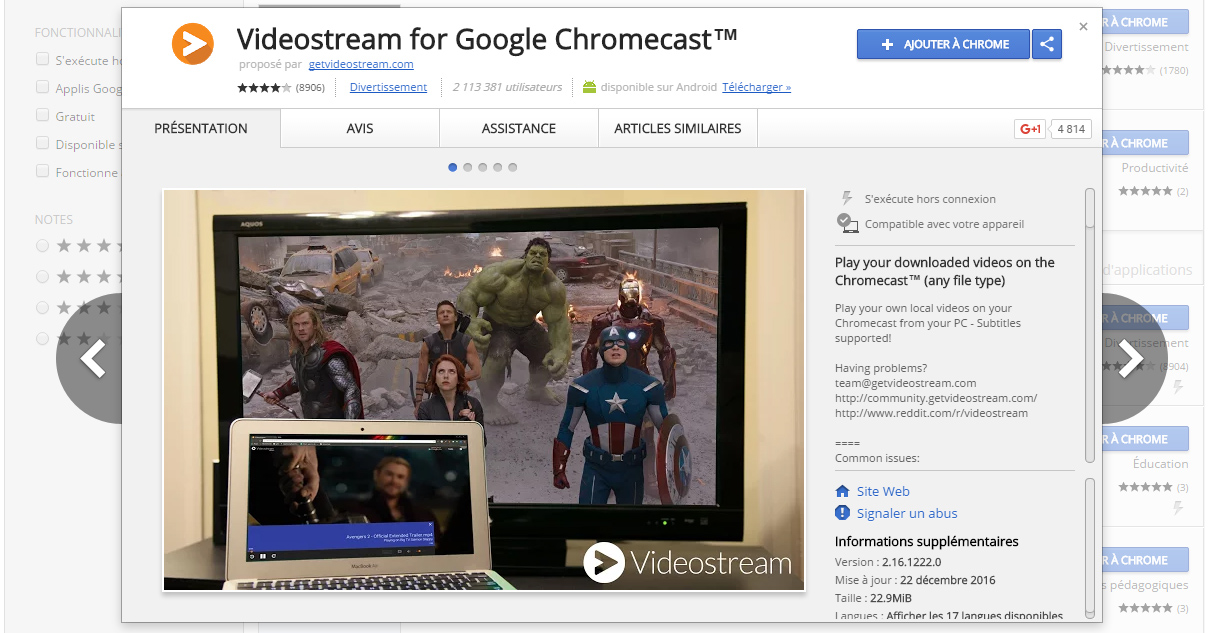Switch to the ASSISTANCE tab

tap(519, 128)
